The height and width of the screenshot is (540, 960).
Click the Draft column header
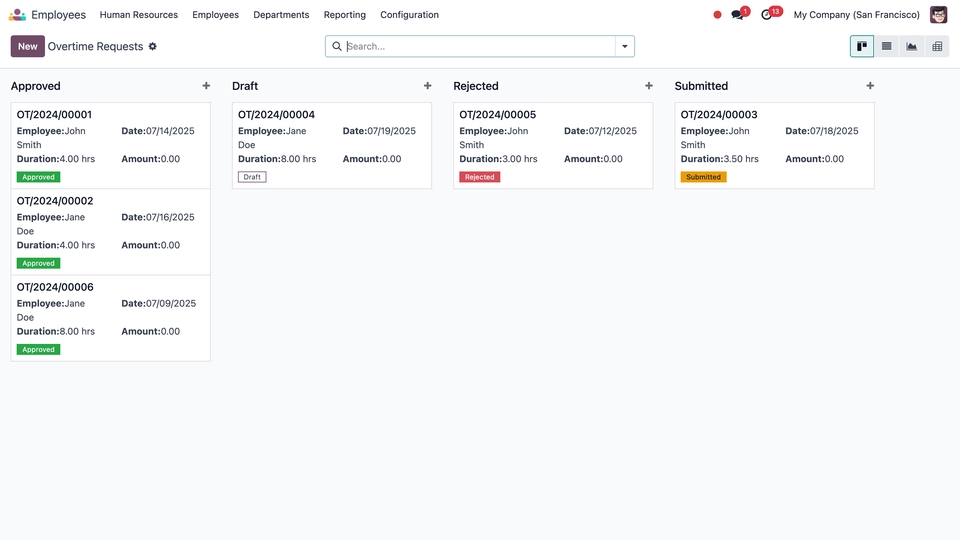click(245, 86)
